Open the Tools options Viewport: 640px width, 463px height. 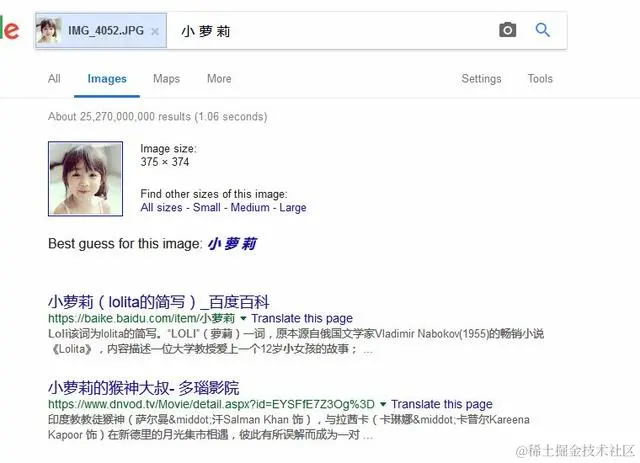point(540,79)
